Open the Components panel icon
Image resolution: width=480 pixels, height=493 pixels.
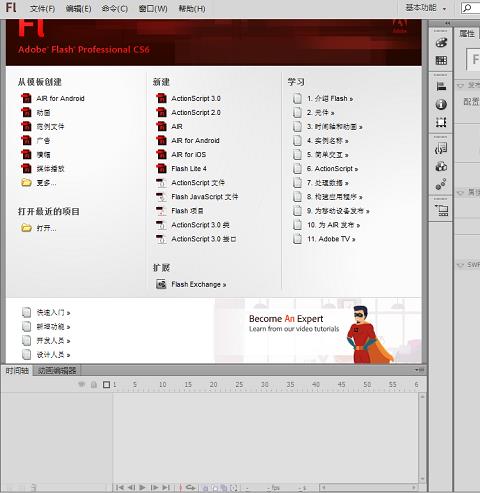click(x=441, y=166)
